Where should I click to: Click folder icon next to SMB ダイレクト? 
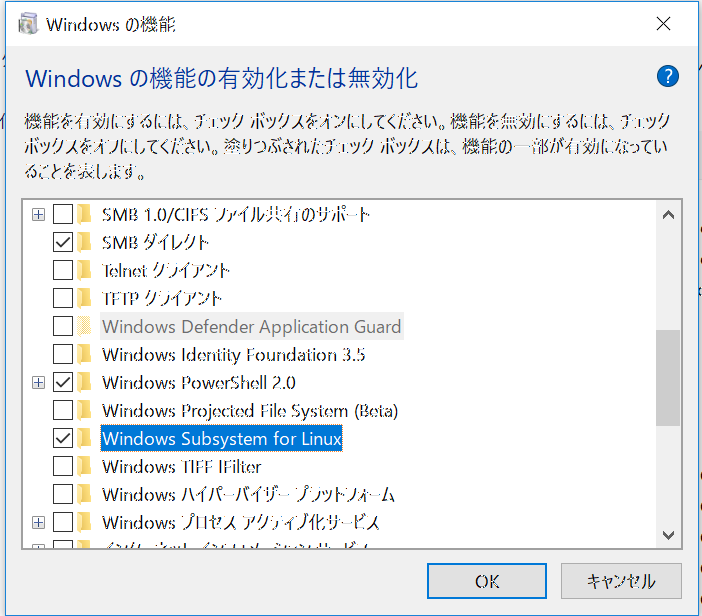tap(84, 242)
